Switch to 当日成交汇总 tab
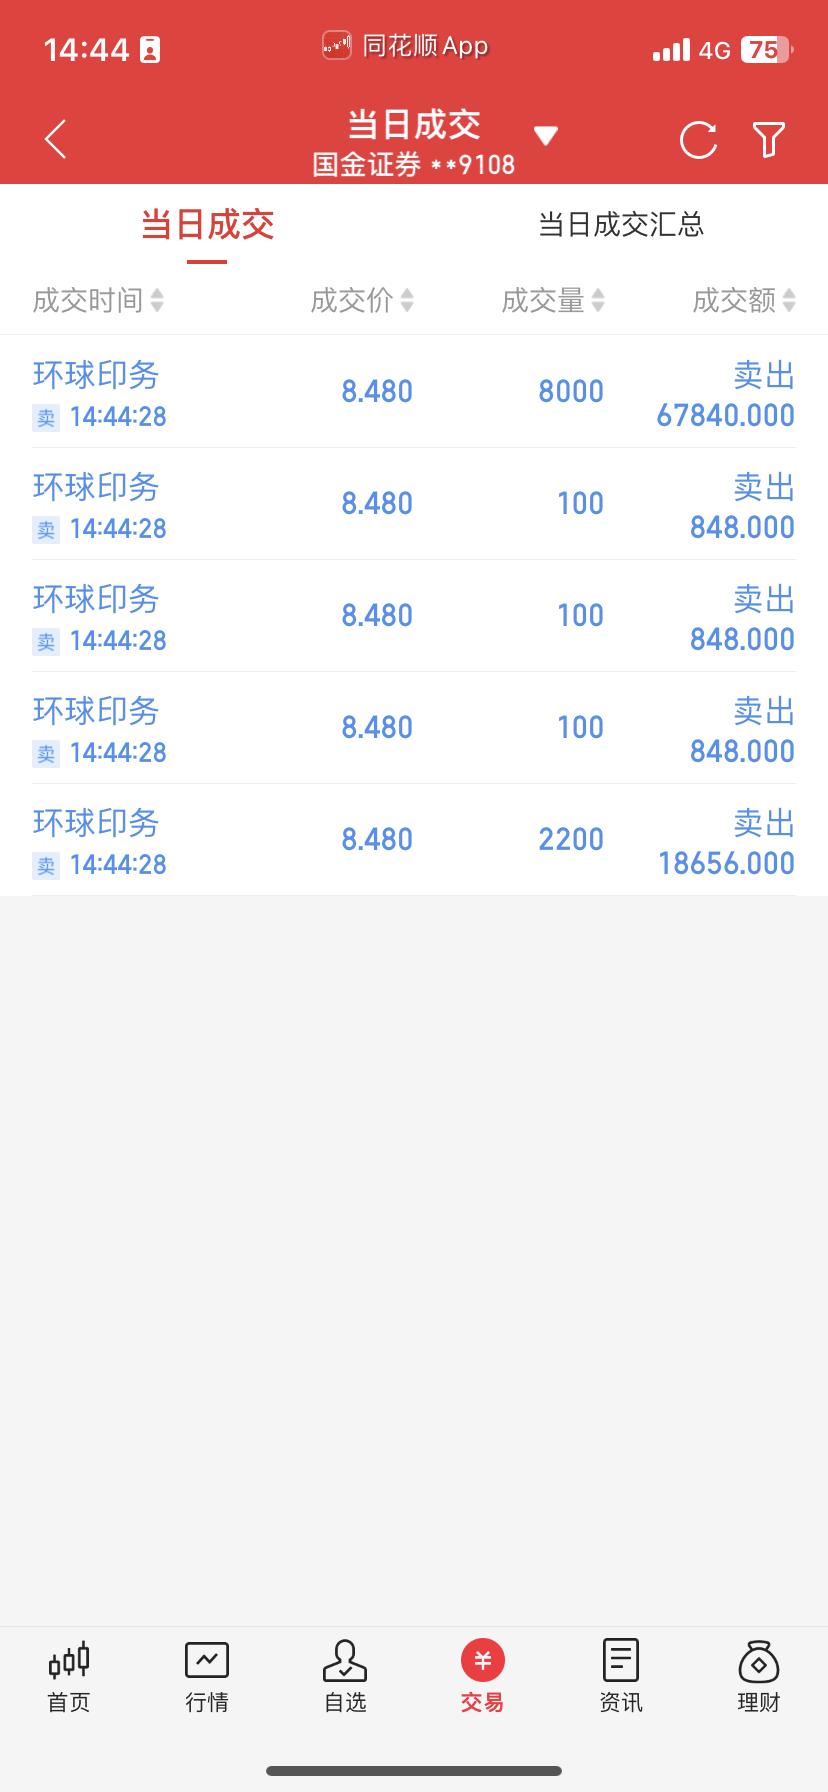The width and height of the screenshot is (828, 1792). tap(621, 224)
